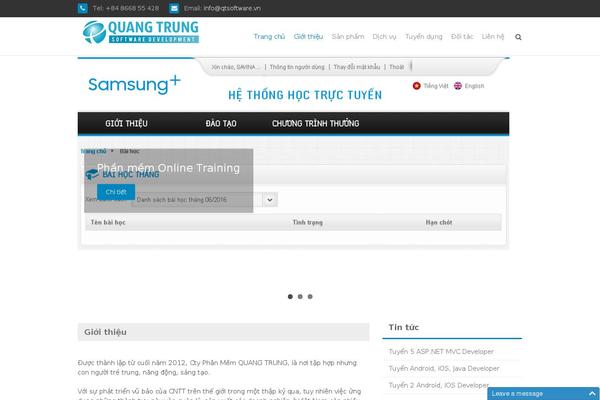The image size is (600, 400).
Task: Click the Tin tức section heading
Action: (x=404, y=327)
